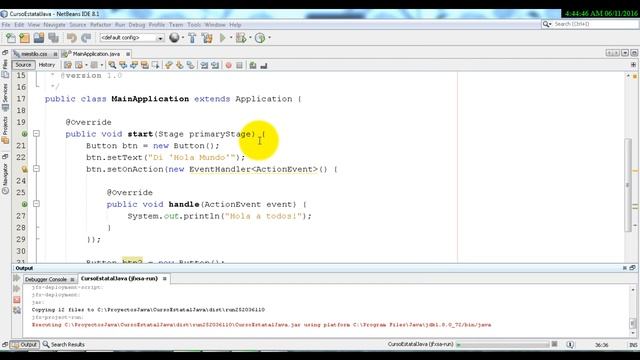Open dropdown arrow next to Run project
640x360 pixels.
coord(231,38)
